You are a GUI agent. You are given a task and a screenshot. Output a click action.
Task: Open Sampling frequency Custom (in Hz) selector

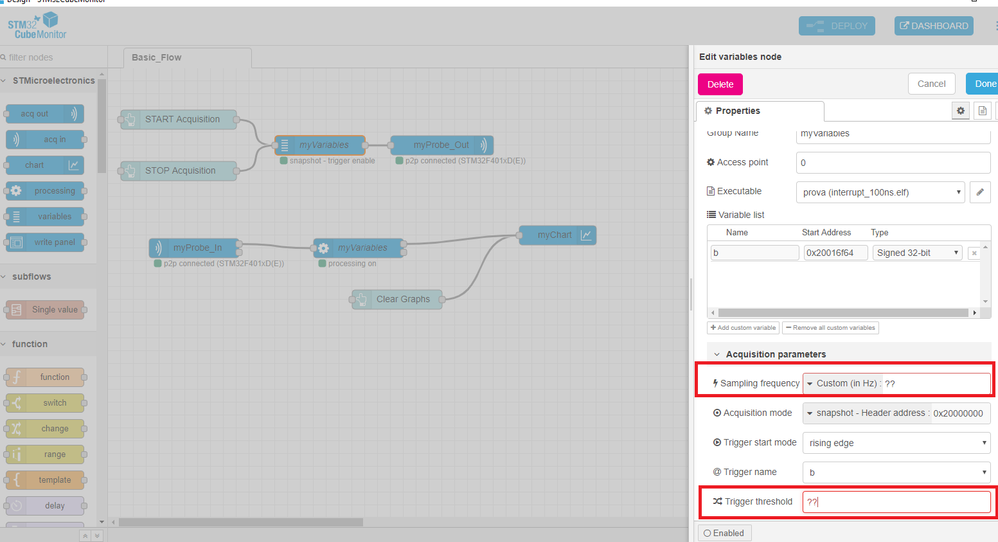click(x=842, y=384)
